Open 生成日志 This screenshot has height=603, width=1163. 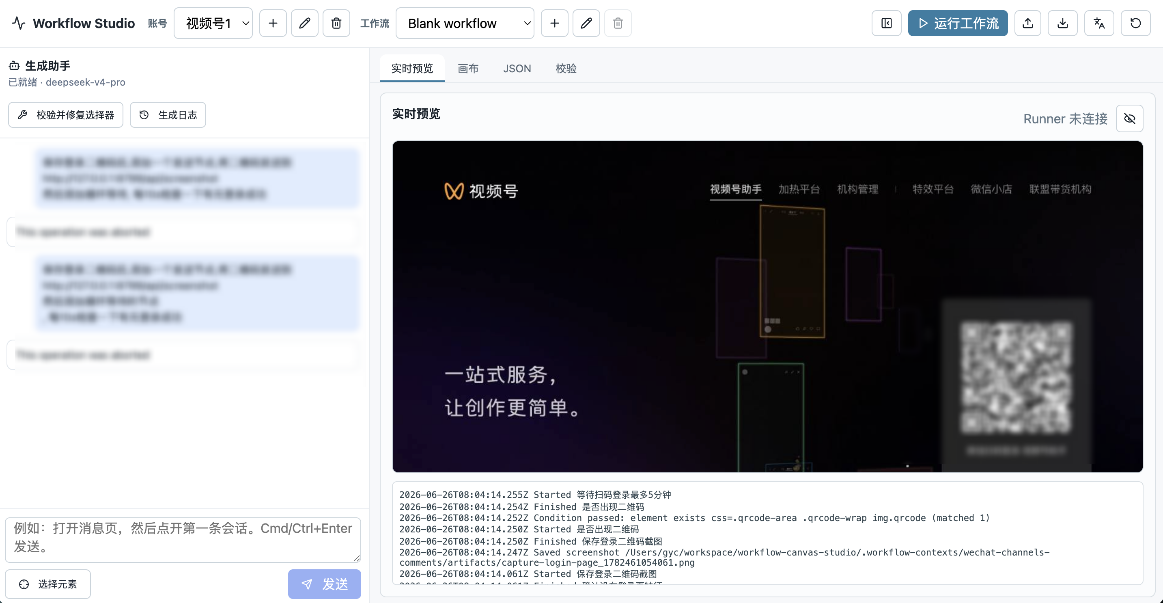pyautogui.click(x=168, y=115)
